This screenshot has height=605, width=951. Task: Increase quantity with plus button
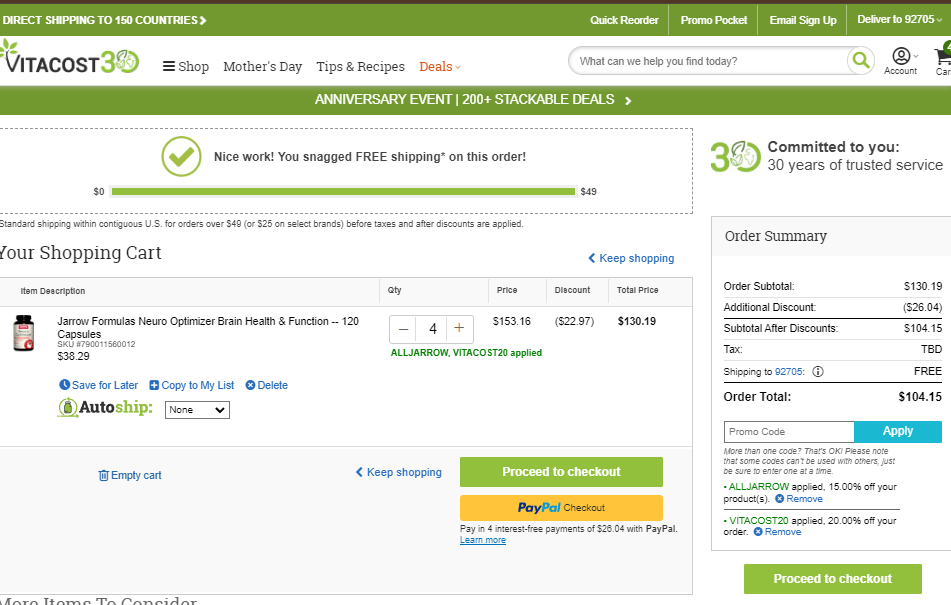[x=460, y=329]
